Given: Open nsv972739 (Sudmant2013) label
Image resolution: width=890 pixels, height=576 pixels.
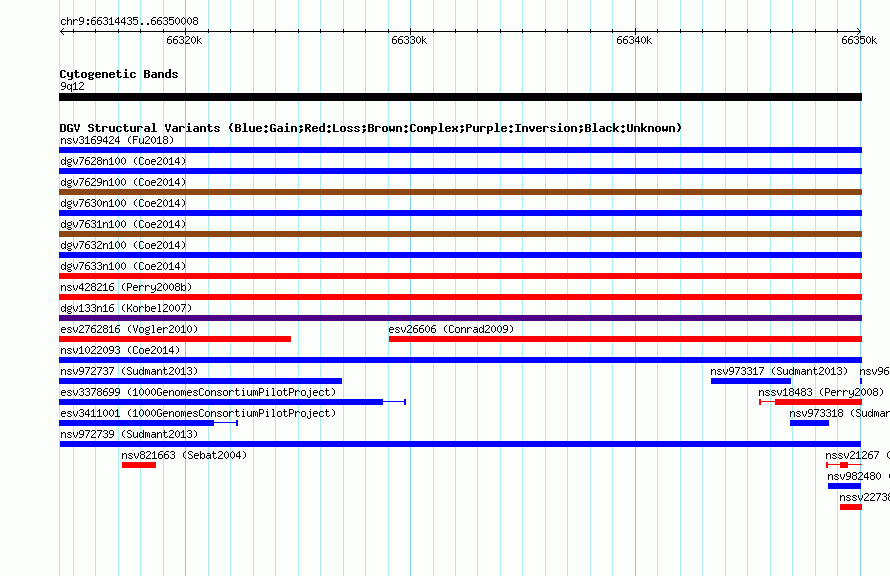Looking at the screenshot, I should 129,434.
